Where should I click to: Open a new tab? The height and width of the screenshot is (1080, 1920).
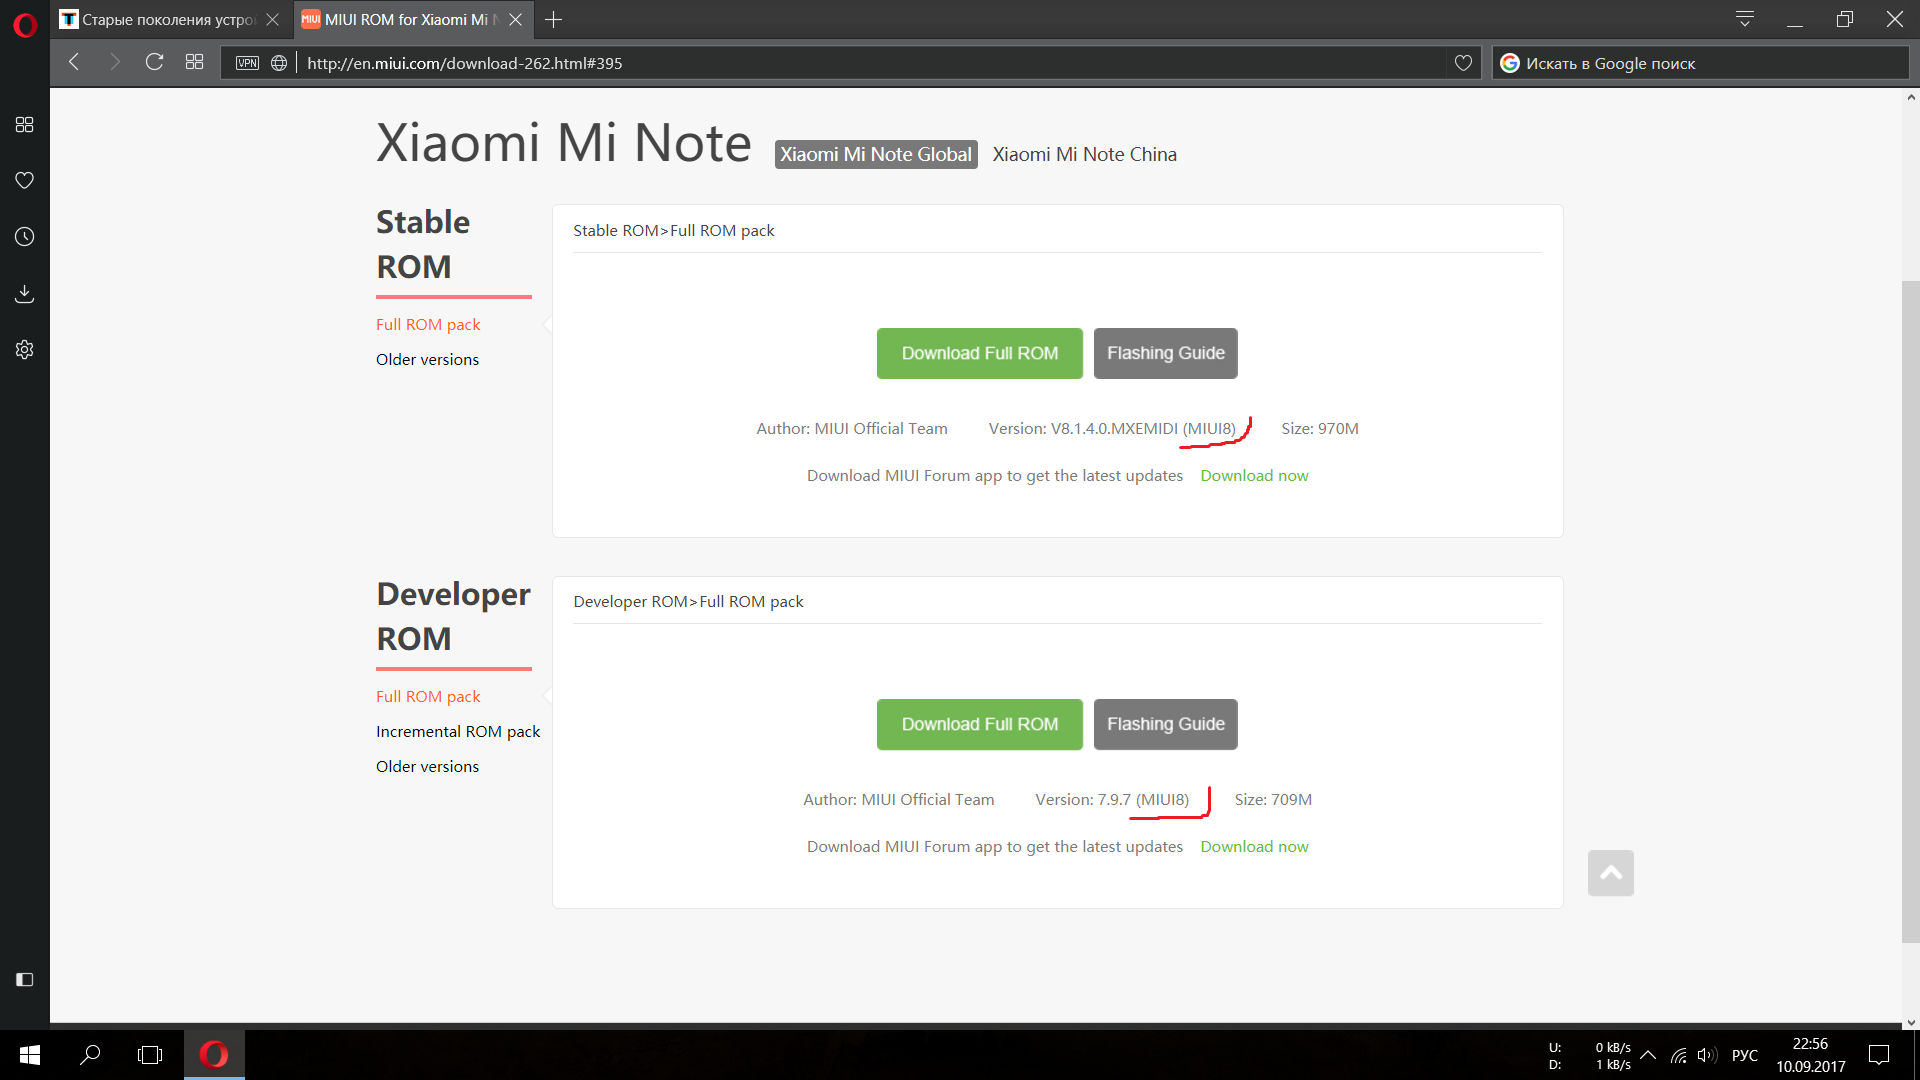tap(553, 19)
